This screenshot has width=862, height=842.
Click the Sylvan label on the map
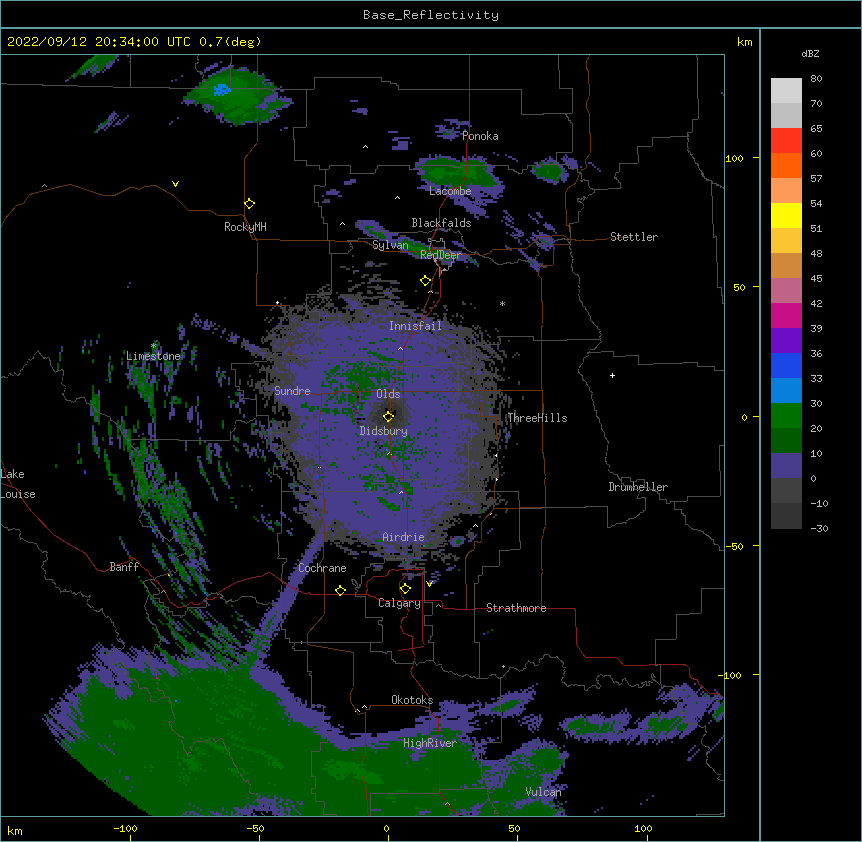pyautogui.click(x=390, y=245)
